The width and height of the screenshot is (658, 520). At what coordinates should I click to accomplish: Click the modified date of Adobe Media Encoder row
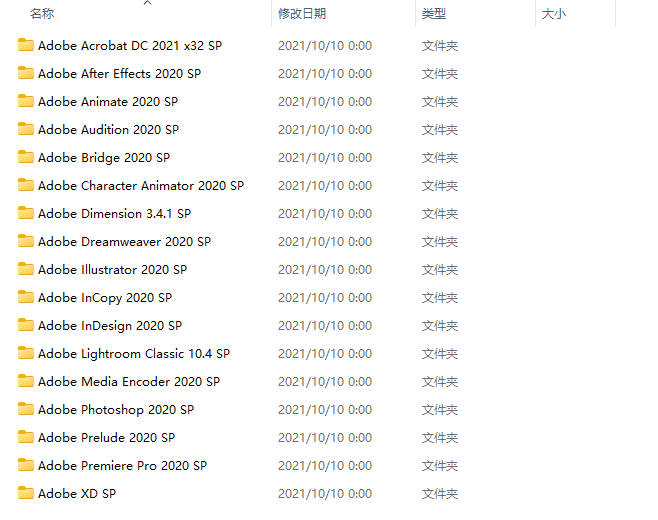pyautogui.click(x=325, y=382)
